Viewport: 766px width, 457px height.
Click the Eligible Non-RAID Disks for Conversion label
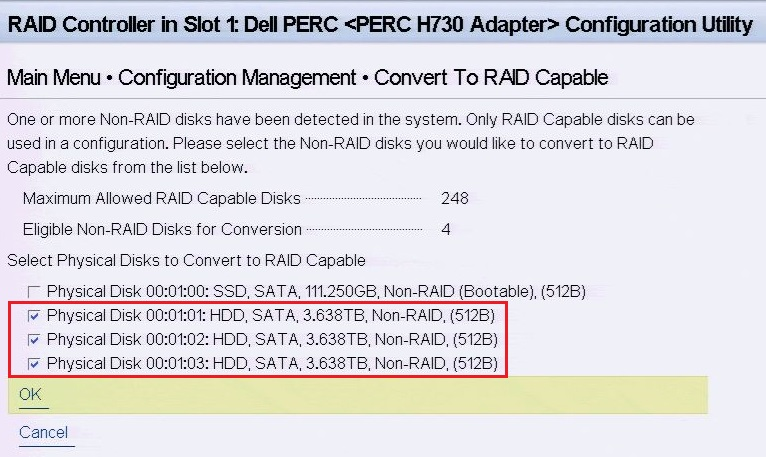click(x=162, y=229)
